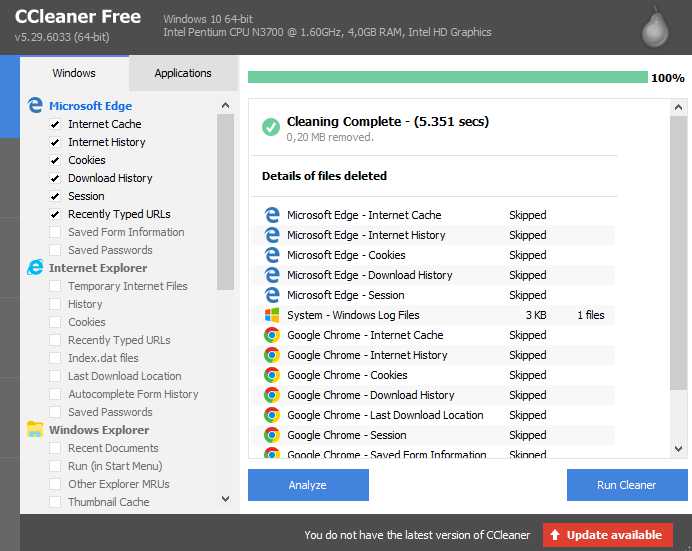Check Run (in Start Menu) option
Screen dimensions: 692x551
click(55, 466)
